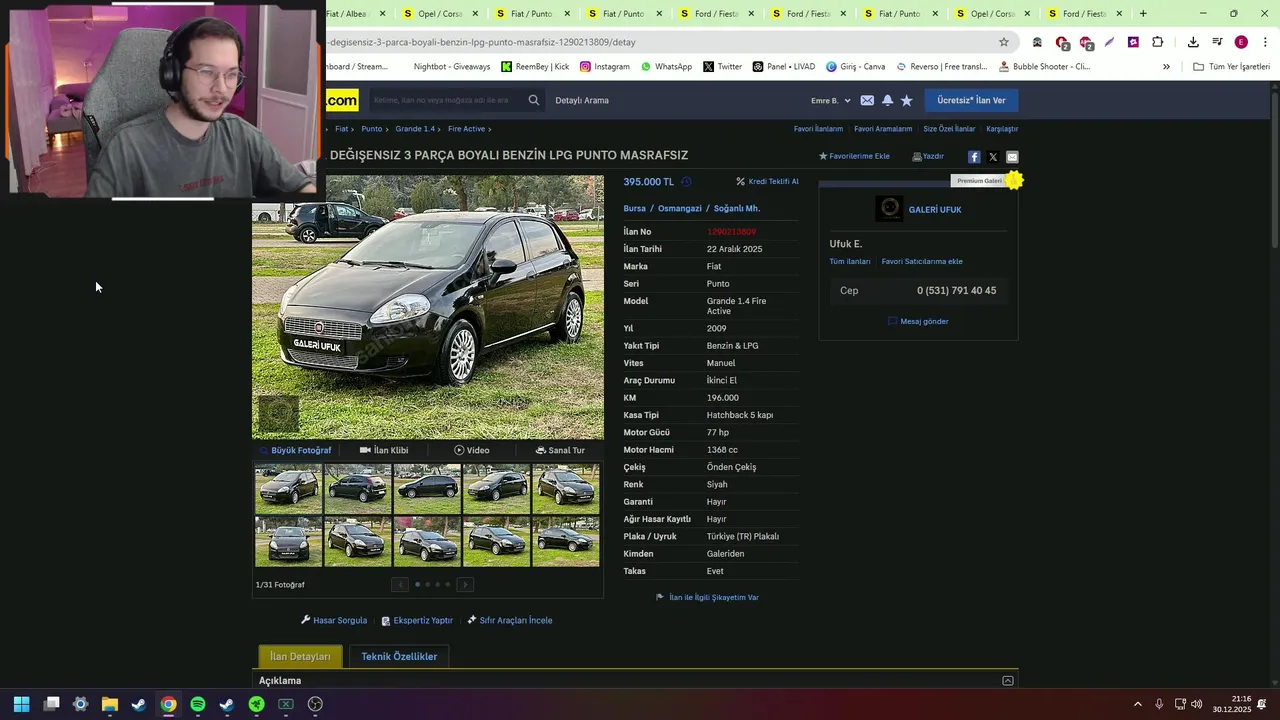Click Grande 1.4 breadcrumb
Viewport: 1280px width, 720px height.
click(x=415, y=129)
